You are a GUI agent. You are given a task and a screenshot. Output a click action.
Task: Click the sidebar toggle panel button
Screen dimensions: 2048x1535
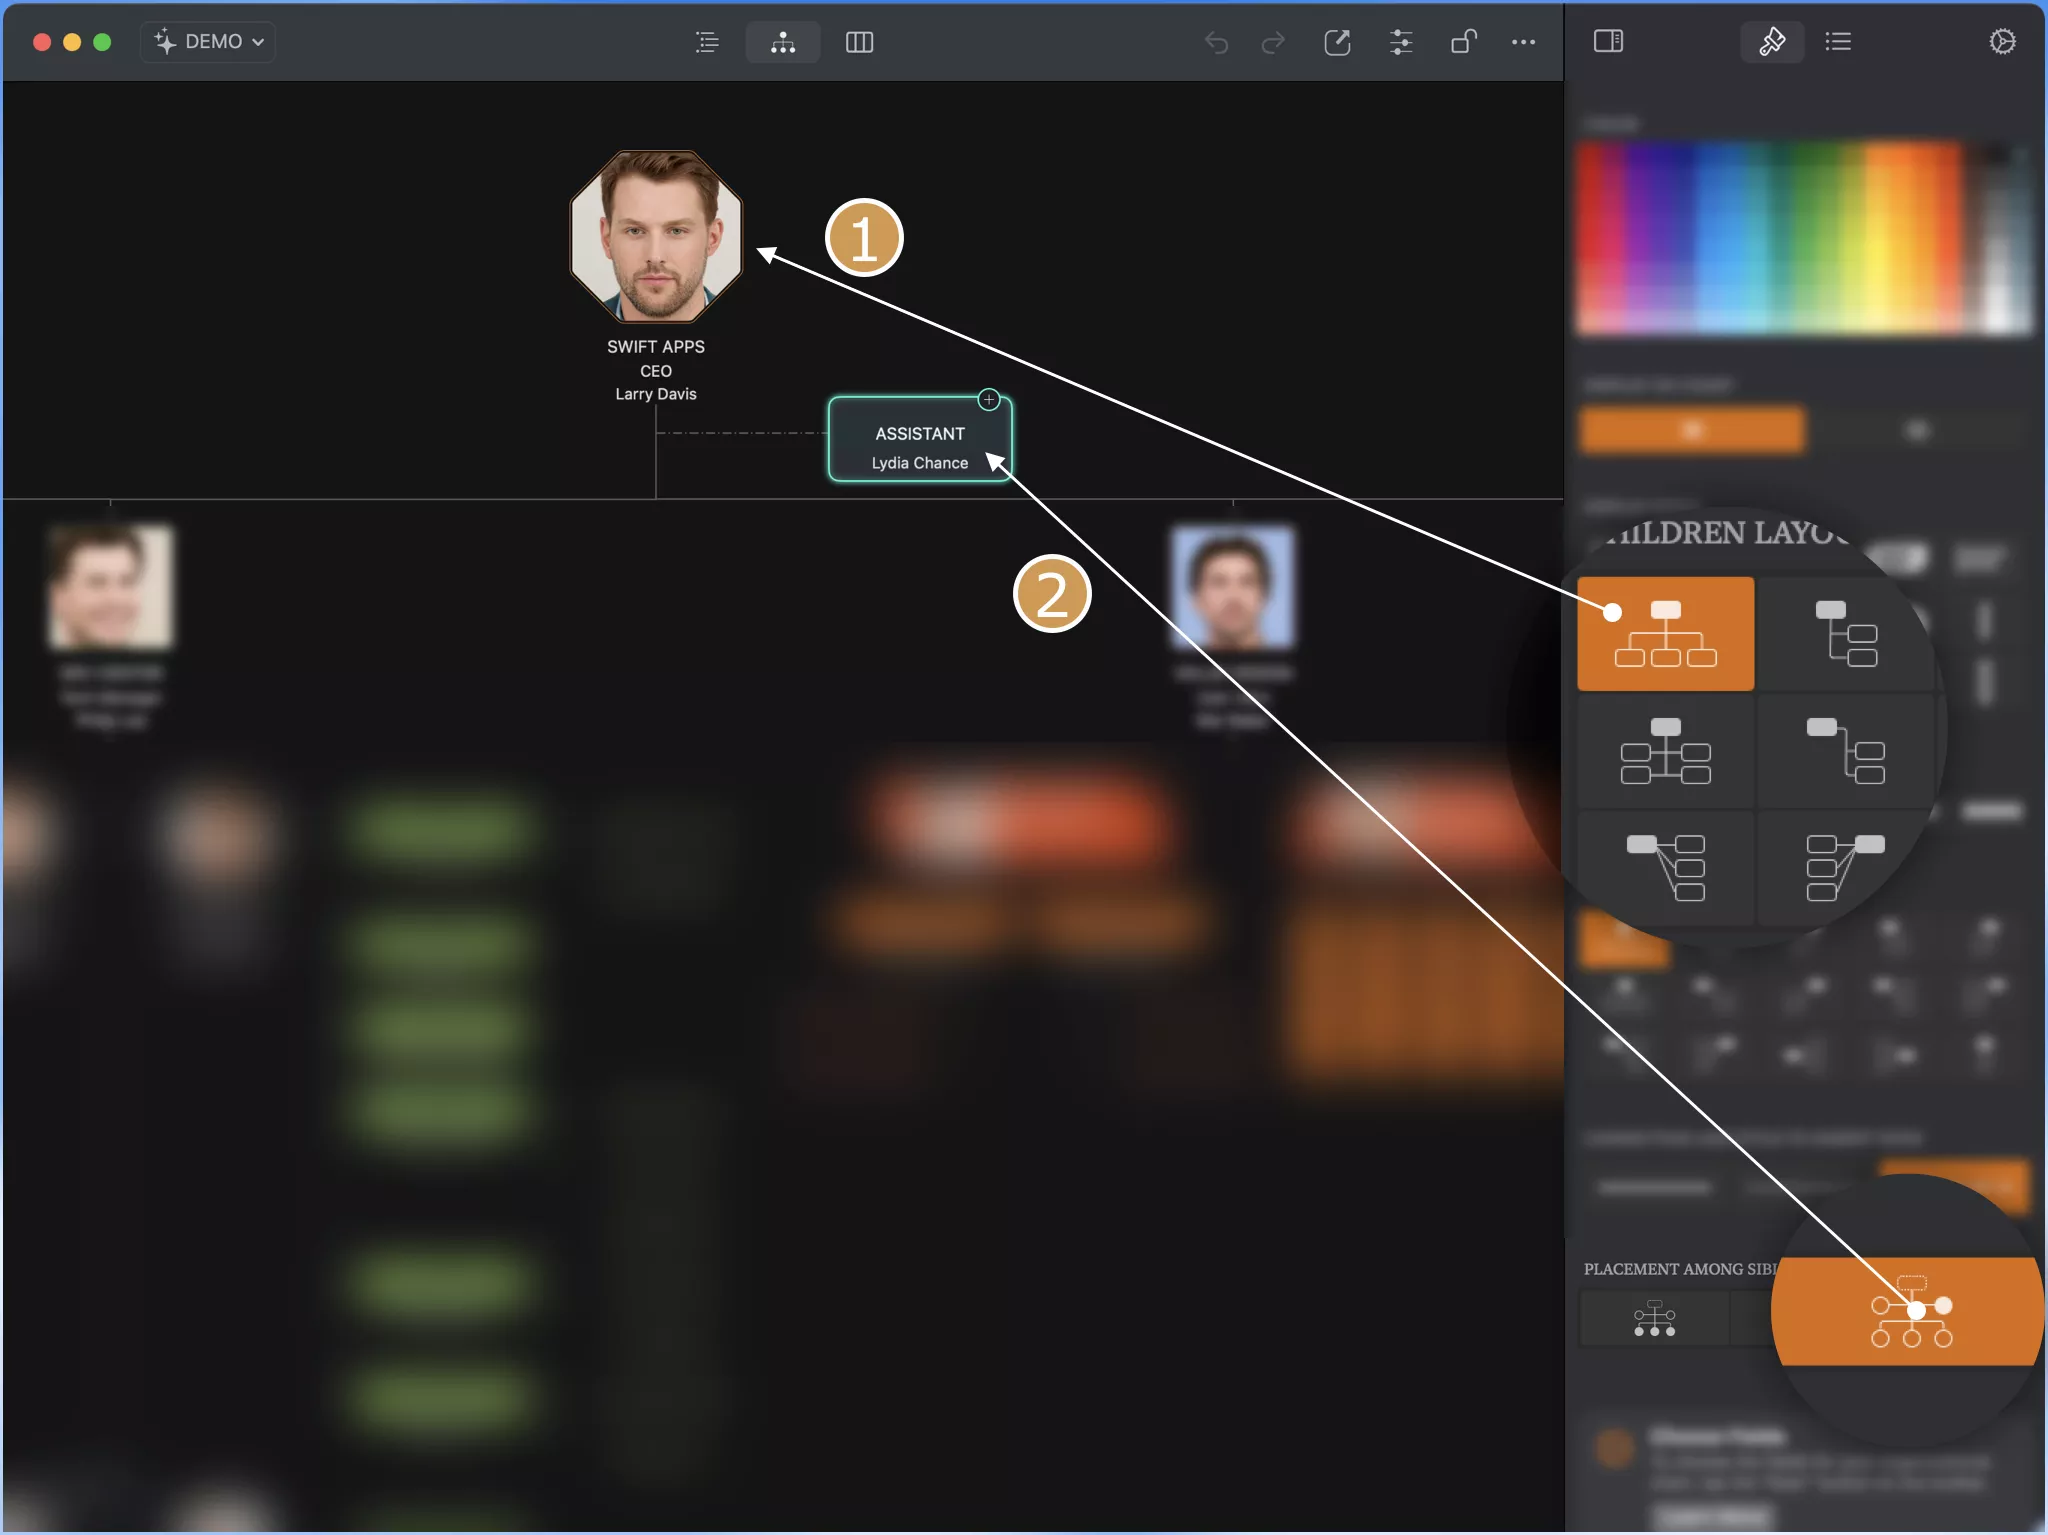1606,40
